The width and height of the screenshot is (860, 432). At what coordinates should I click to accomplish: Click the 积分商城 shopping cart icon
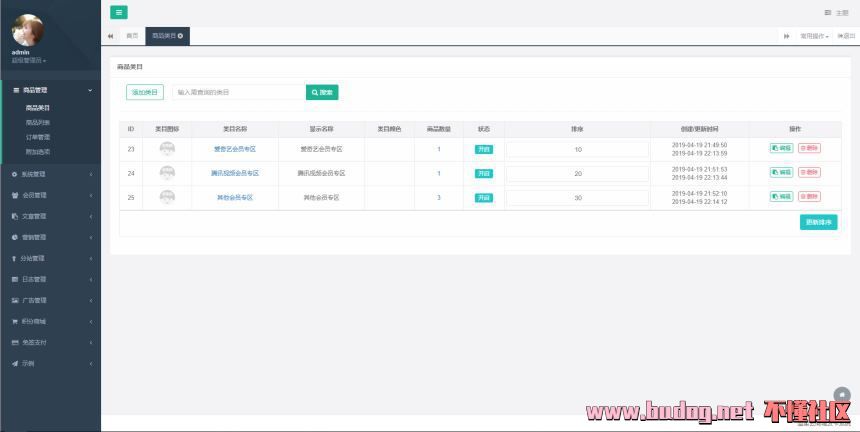click(15, 321)
